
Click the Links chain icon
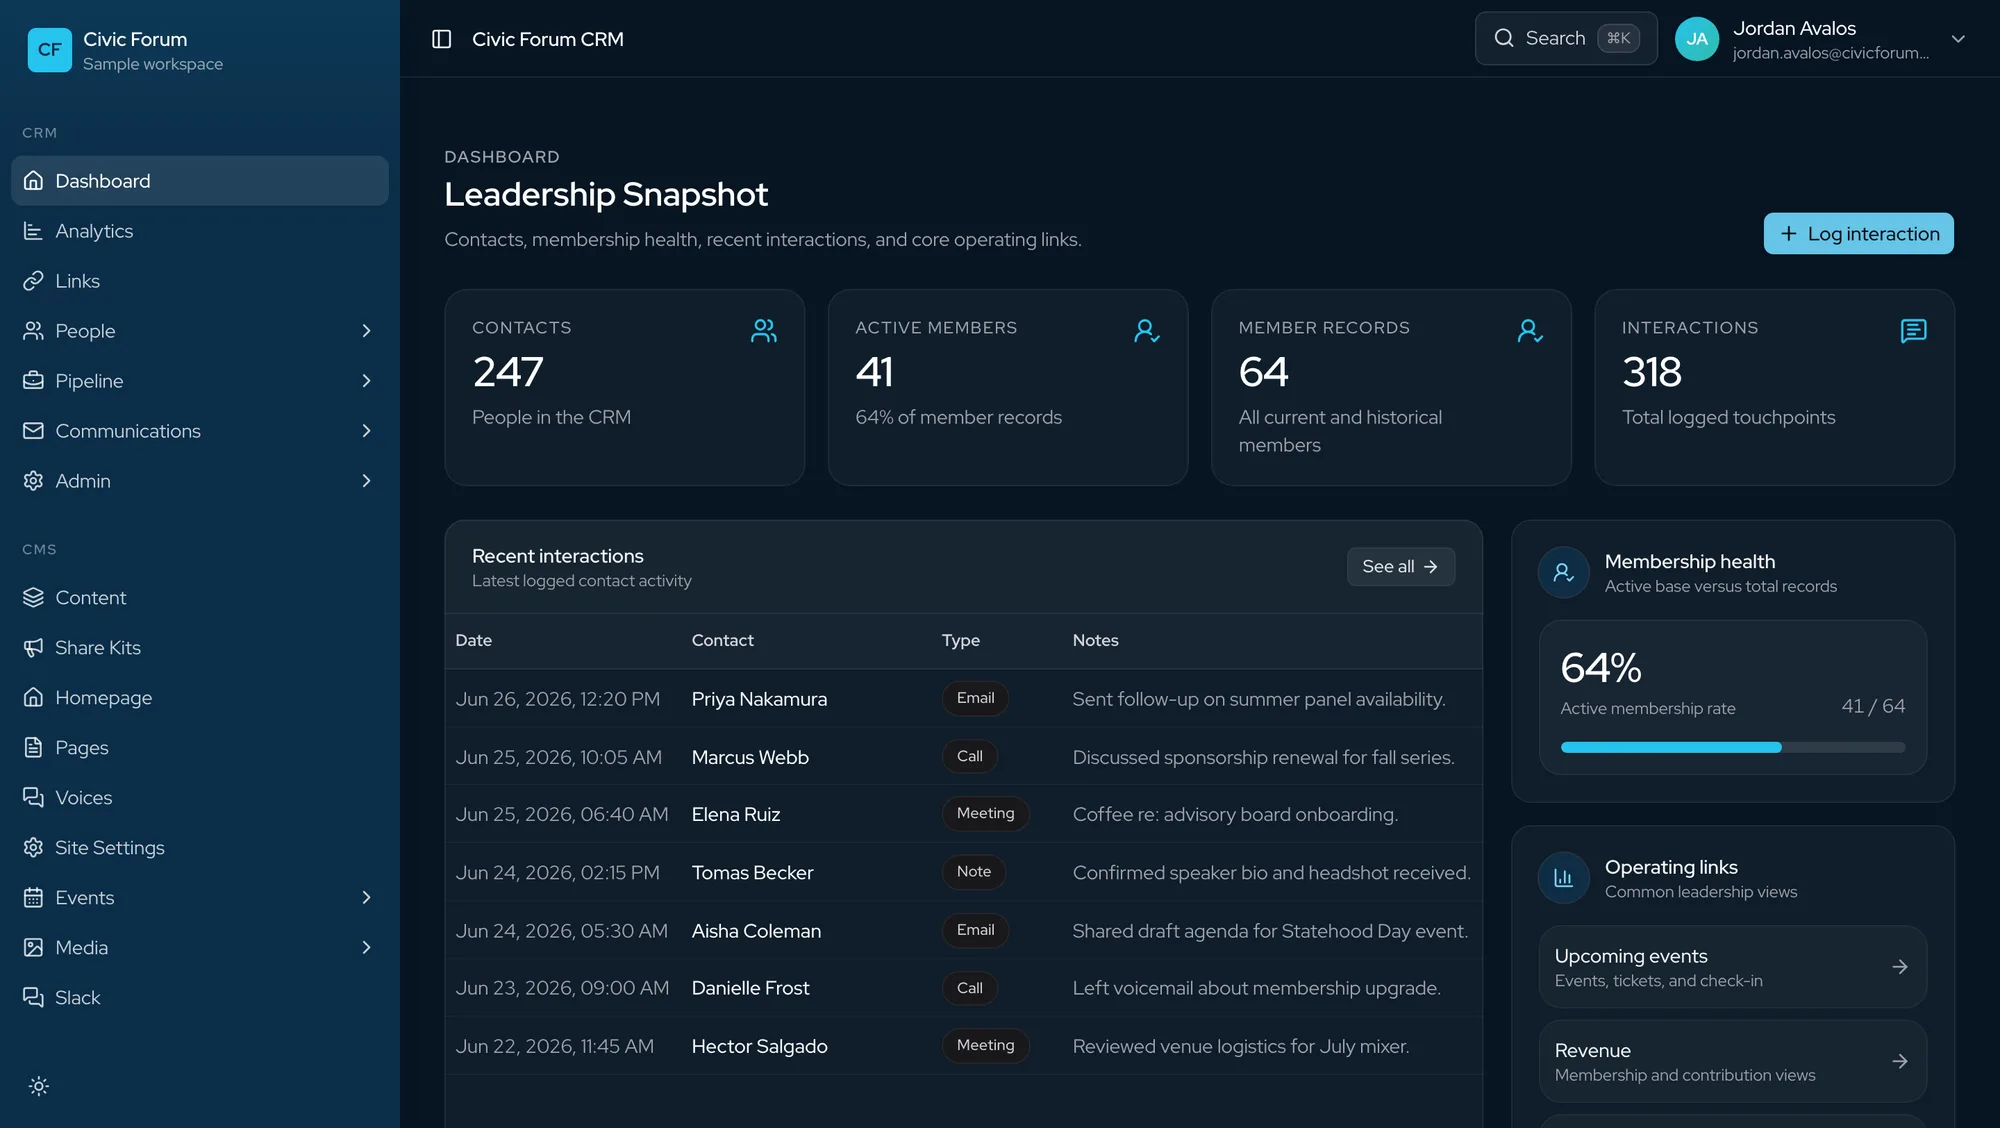pyautogui.click(x=33, y=281)
